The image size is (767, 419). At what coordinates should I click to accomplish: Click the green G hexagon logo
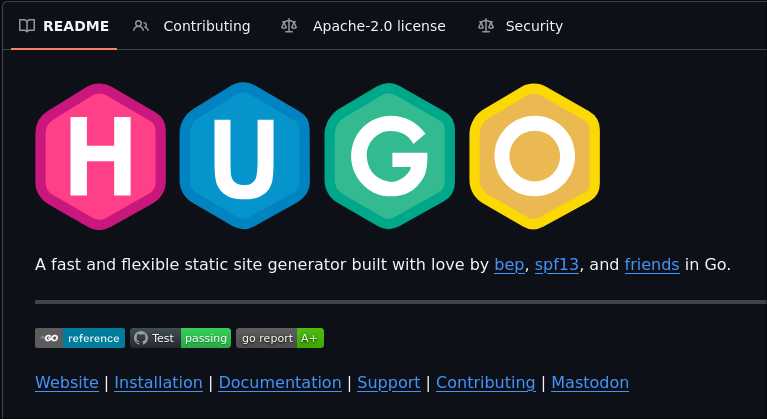click(389, 156)
